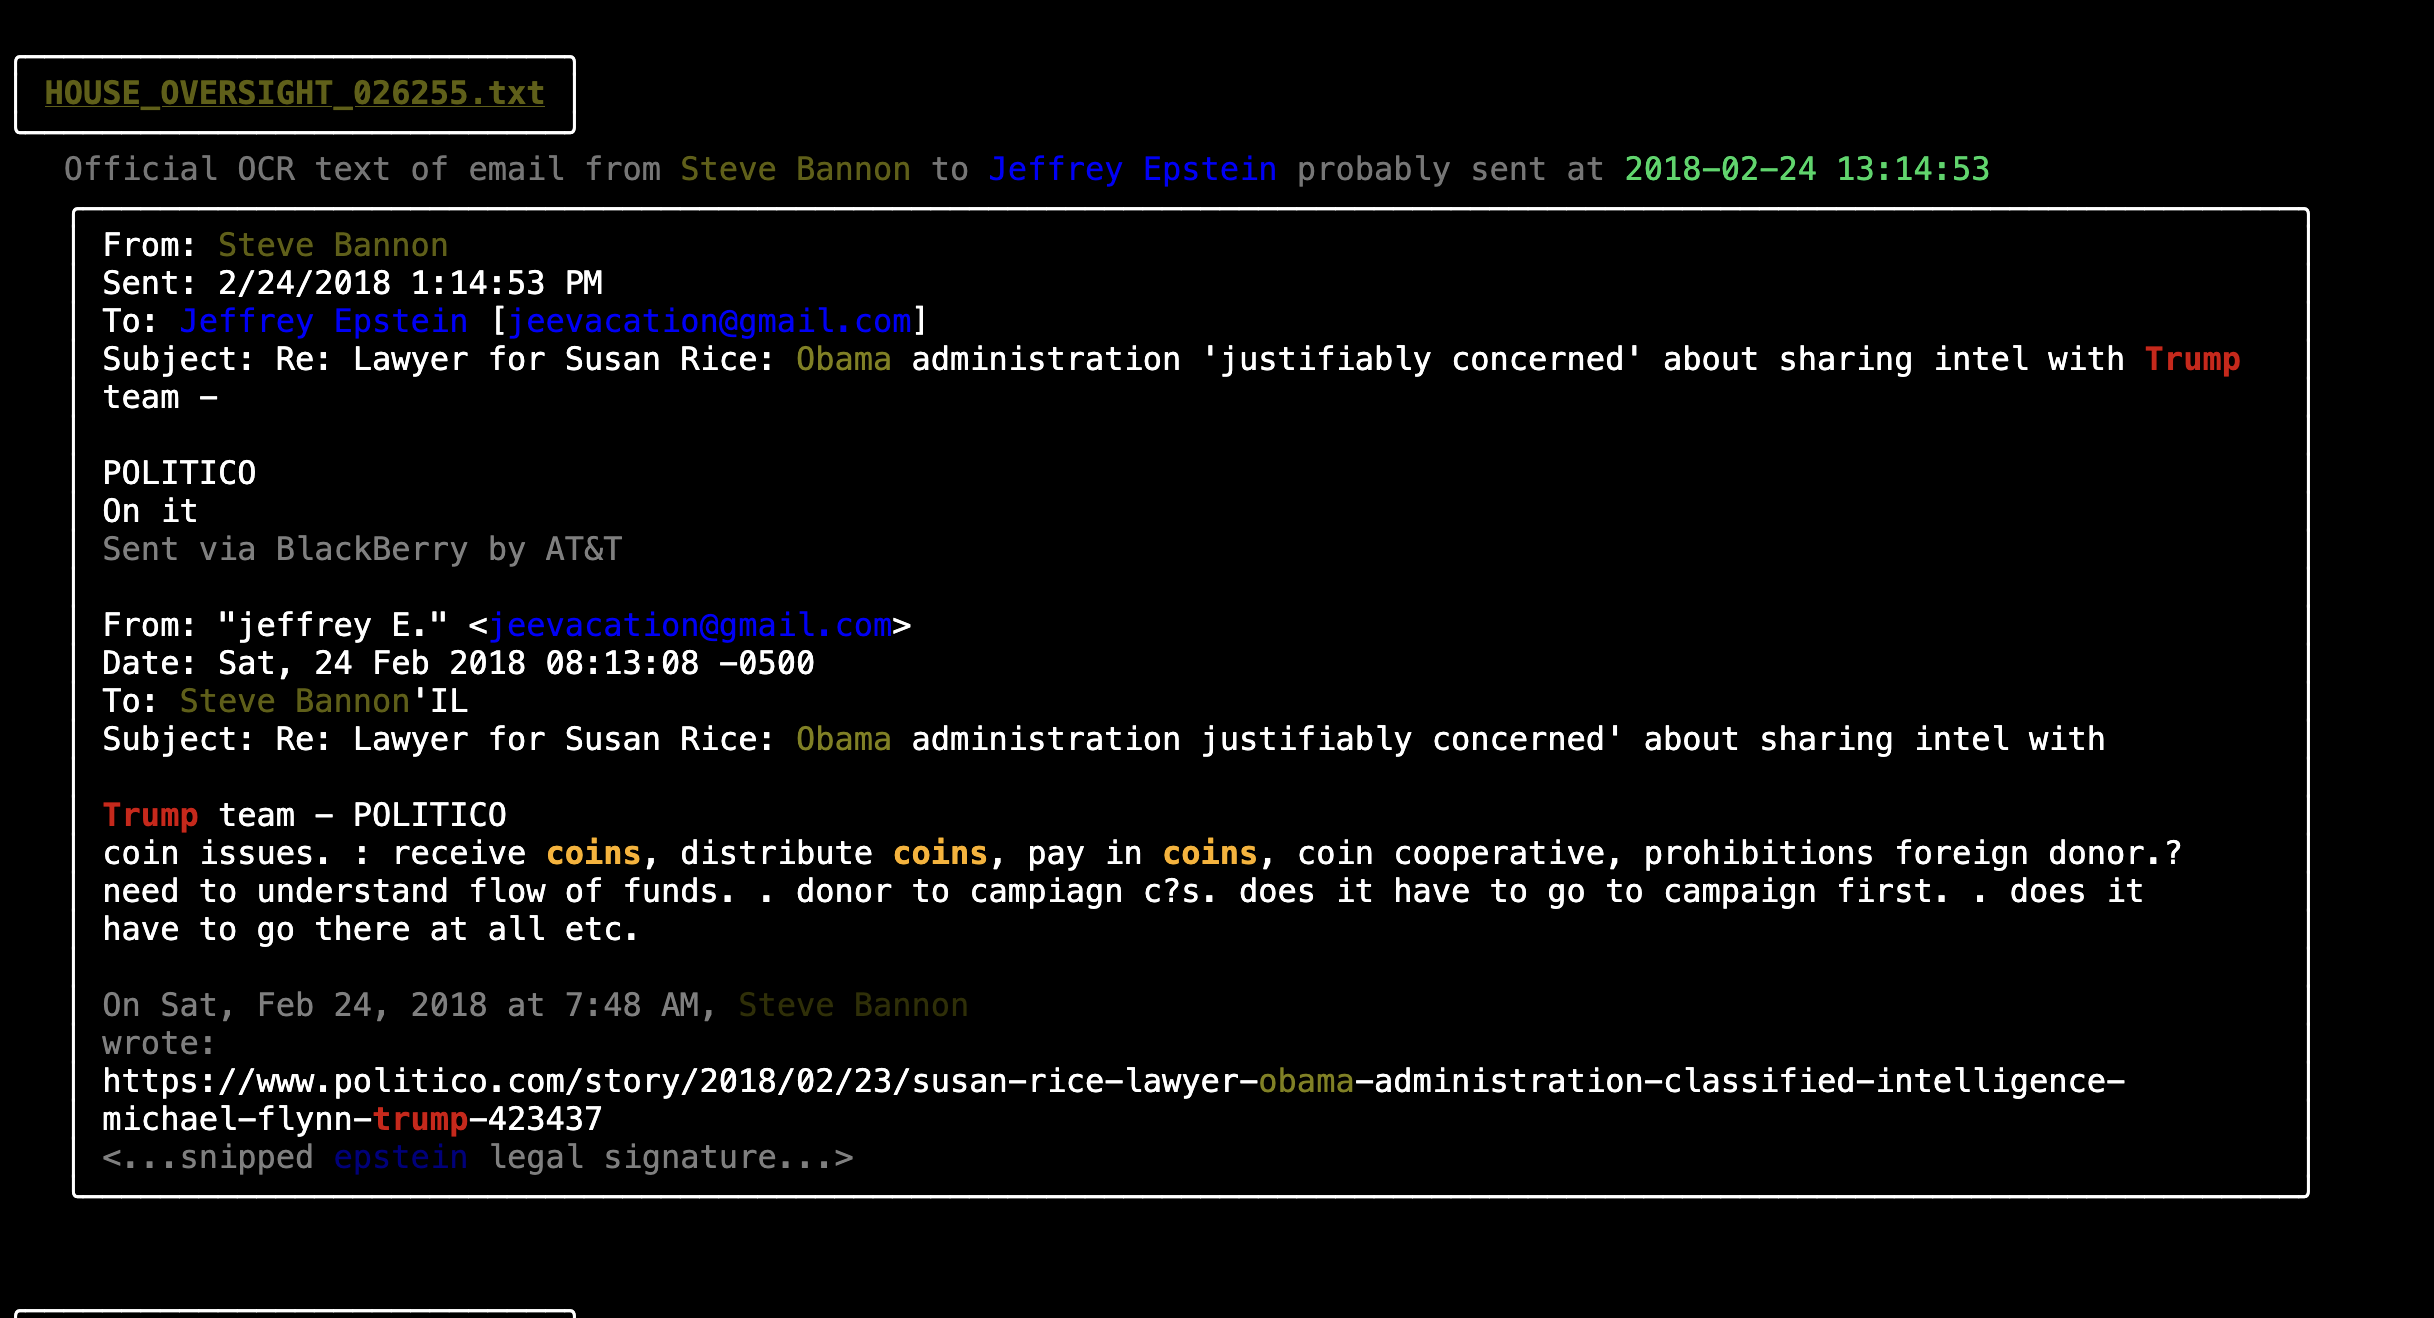Click the green timestamp 2018-02-24 13:14:53
The height and width of the screenshot is (1318, 2434).
pyautogui.click(x=1806, y=169)
